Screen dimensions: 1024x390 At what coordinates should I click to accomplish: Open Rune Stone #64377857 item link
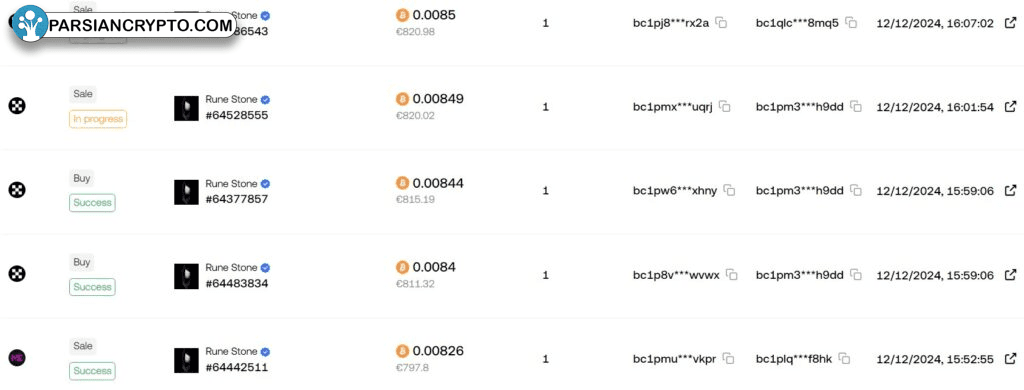pos(236,199)
